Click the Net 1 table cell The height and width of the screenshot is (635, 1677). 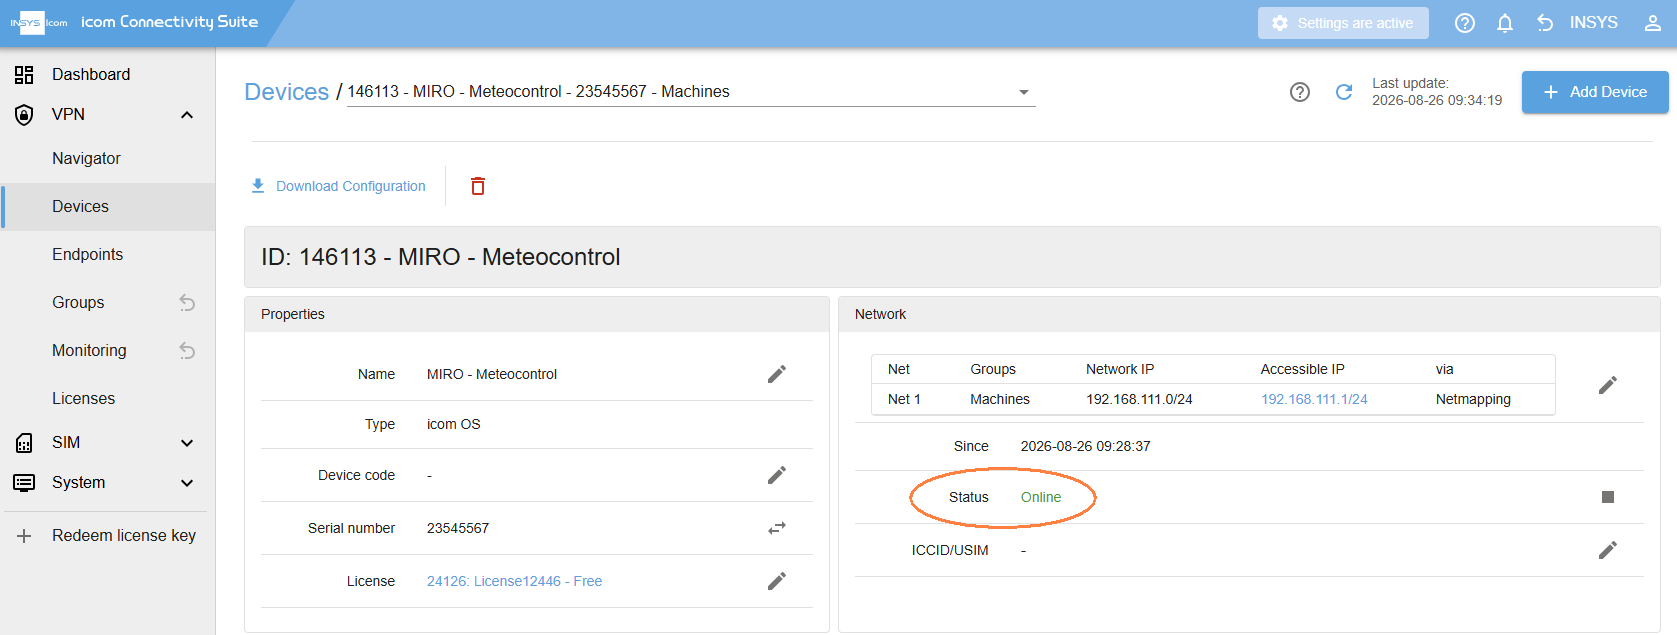point(904,399)
